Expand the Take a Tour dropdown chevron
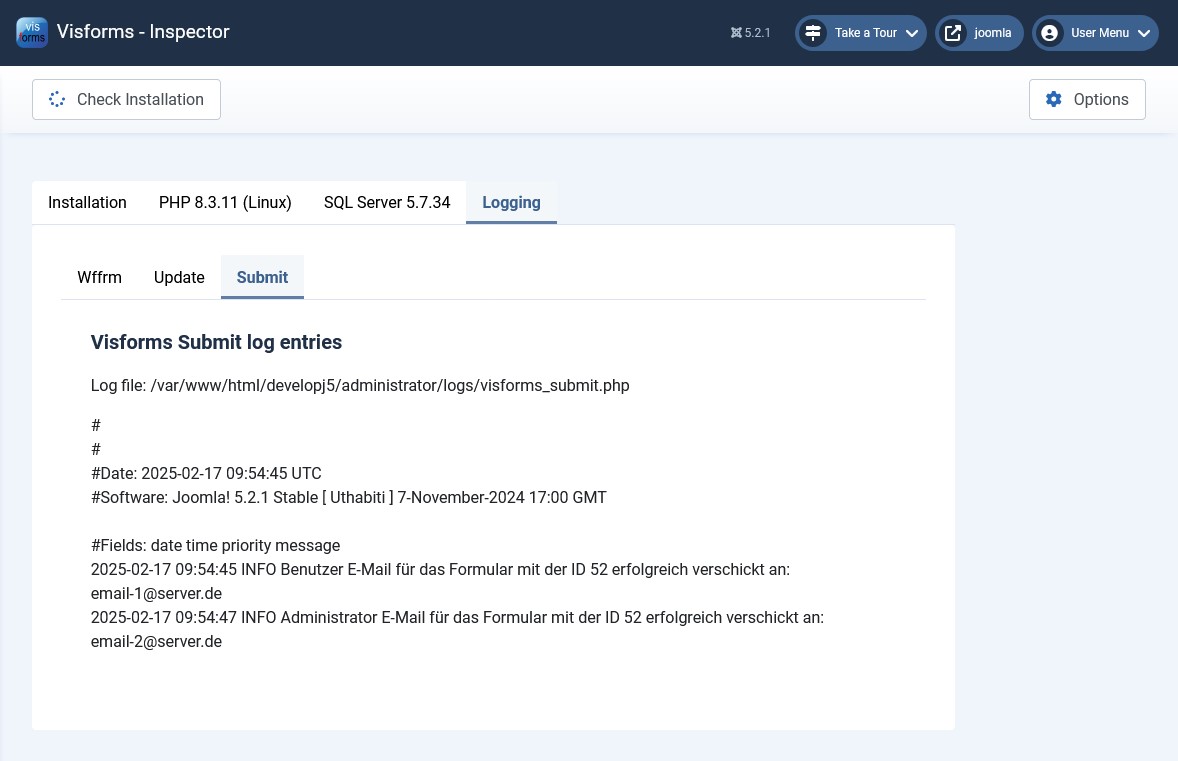Screen dimensions: 1178x761 pos(912,33)
